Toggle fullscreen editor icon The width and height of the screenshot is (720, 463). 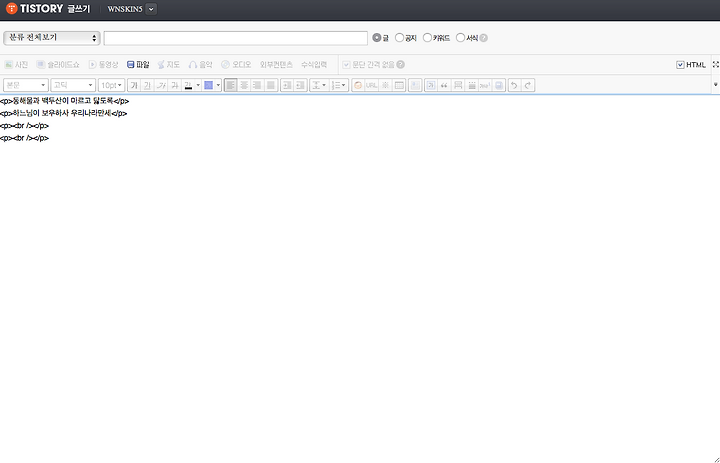tap(715, 65)
